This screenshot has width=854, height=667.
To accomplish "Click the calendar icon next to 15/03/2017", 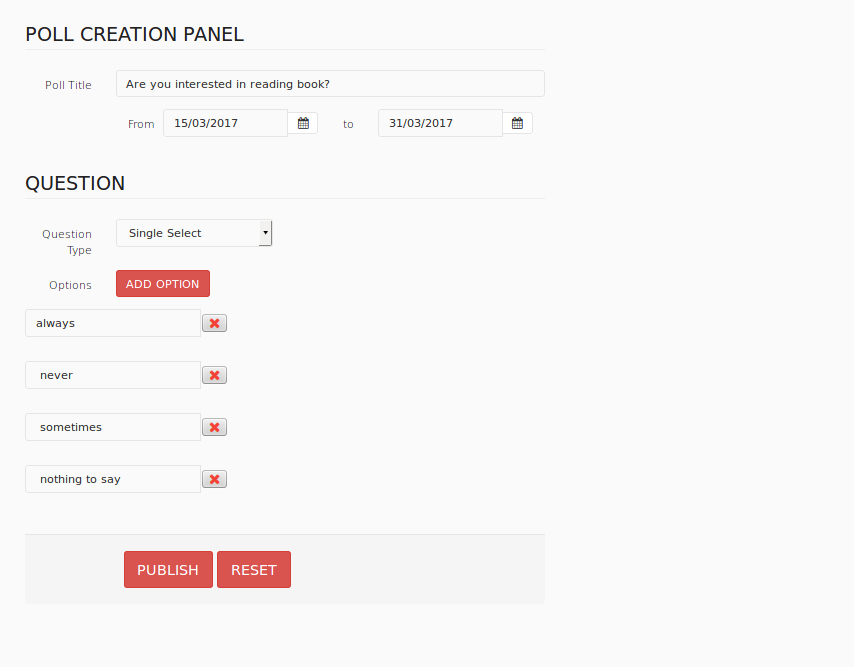I will pos(303,122).
